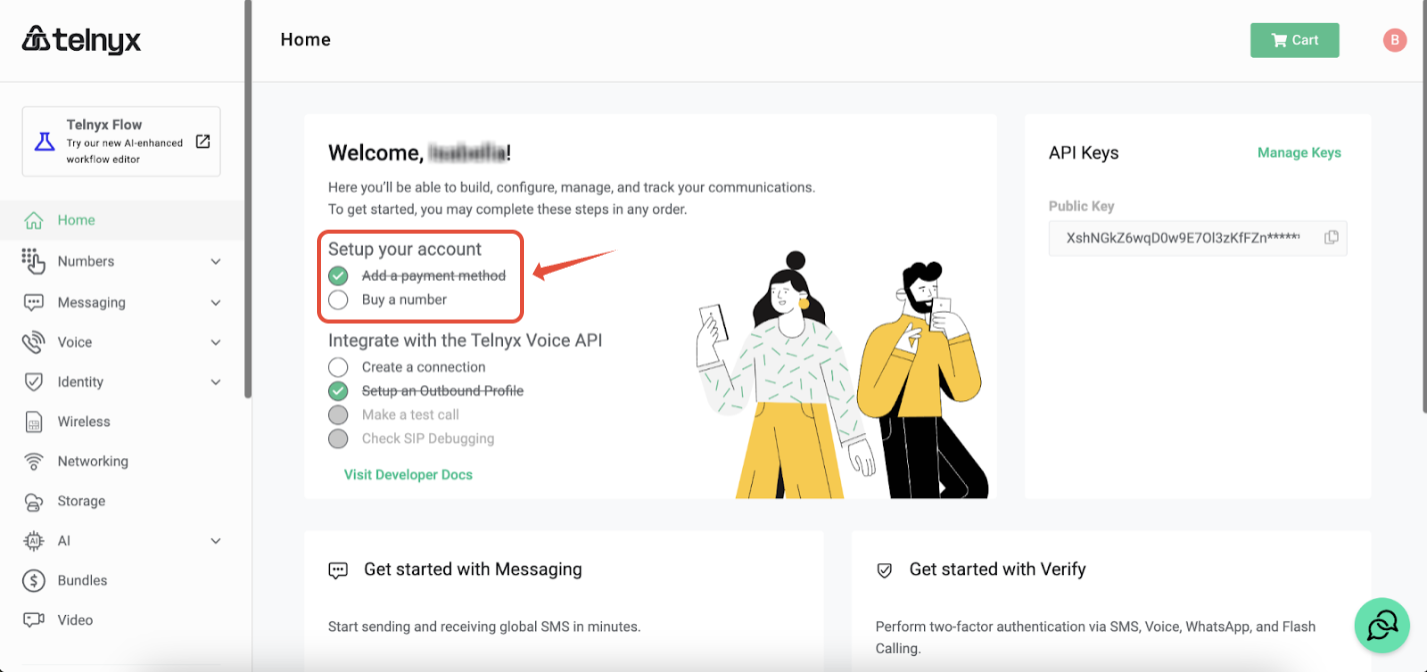
Task: Click the Public Key field
Action: coord(1198,238)
